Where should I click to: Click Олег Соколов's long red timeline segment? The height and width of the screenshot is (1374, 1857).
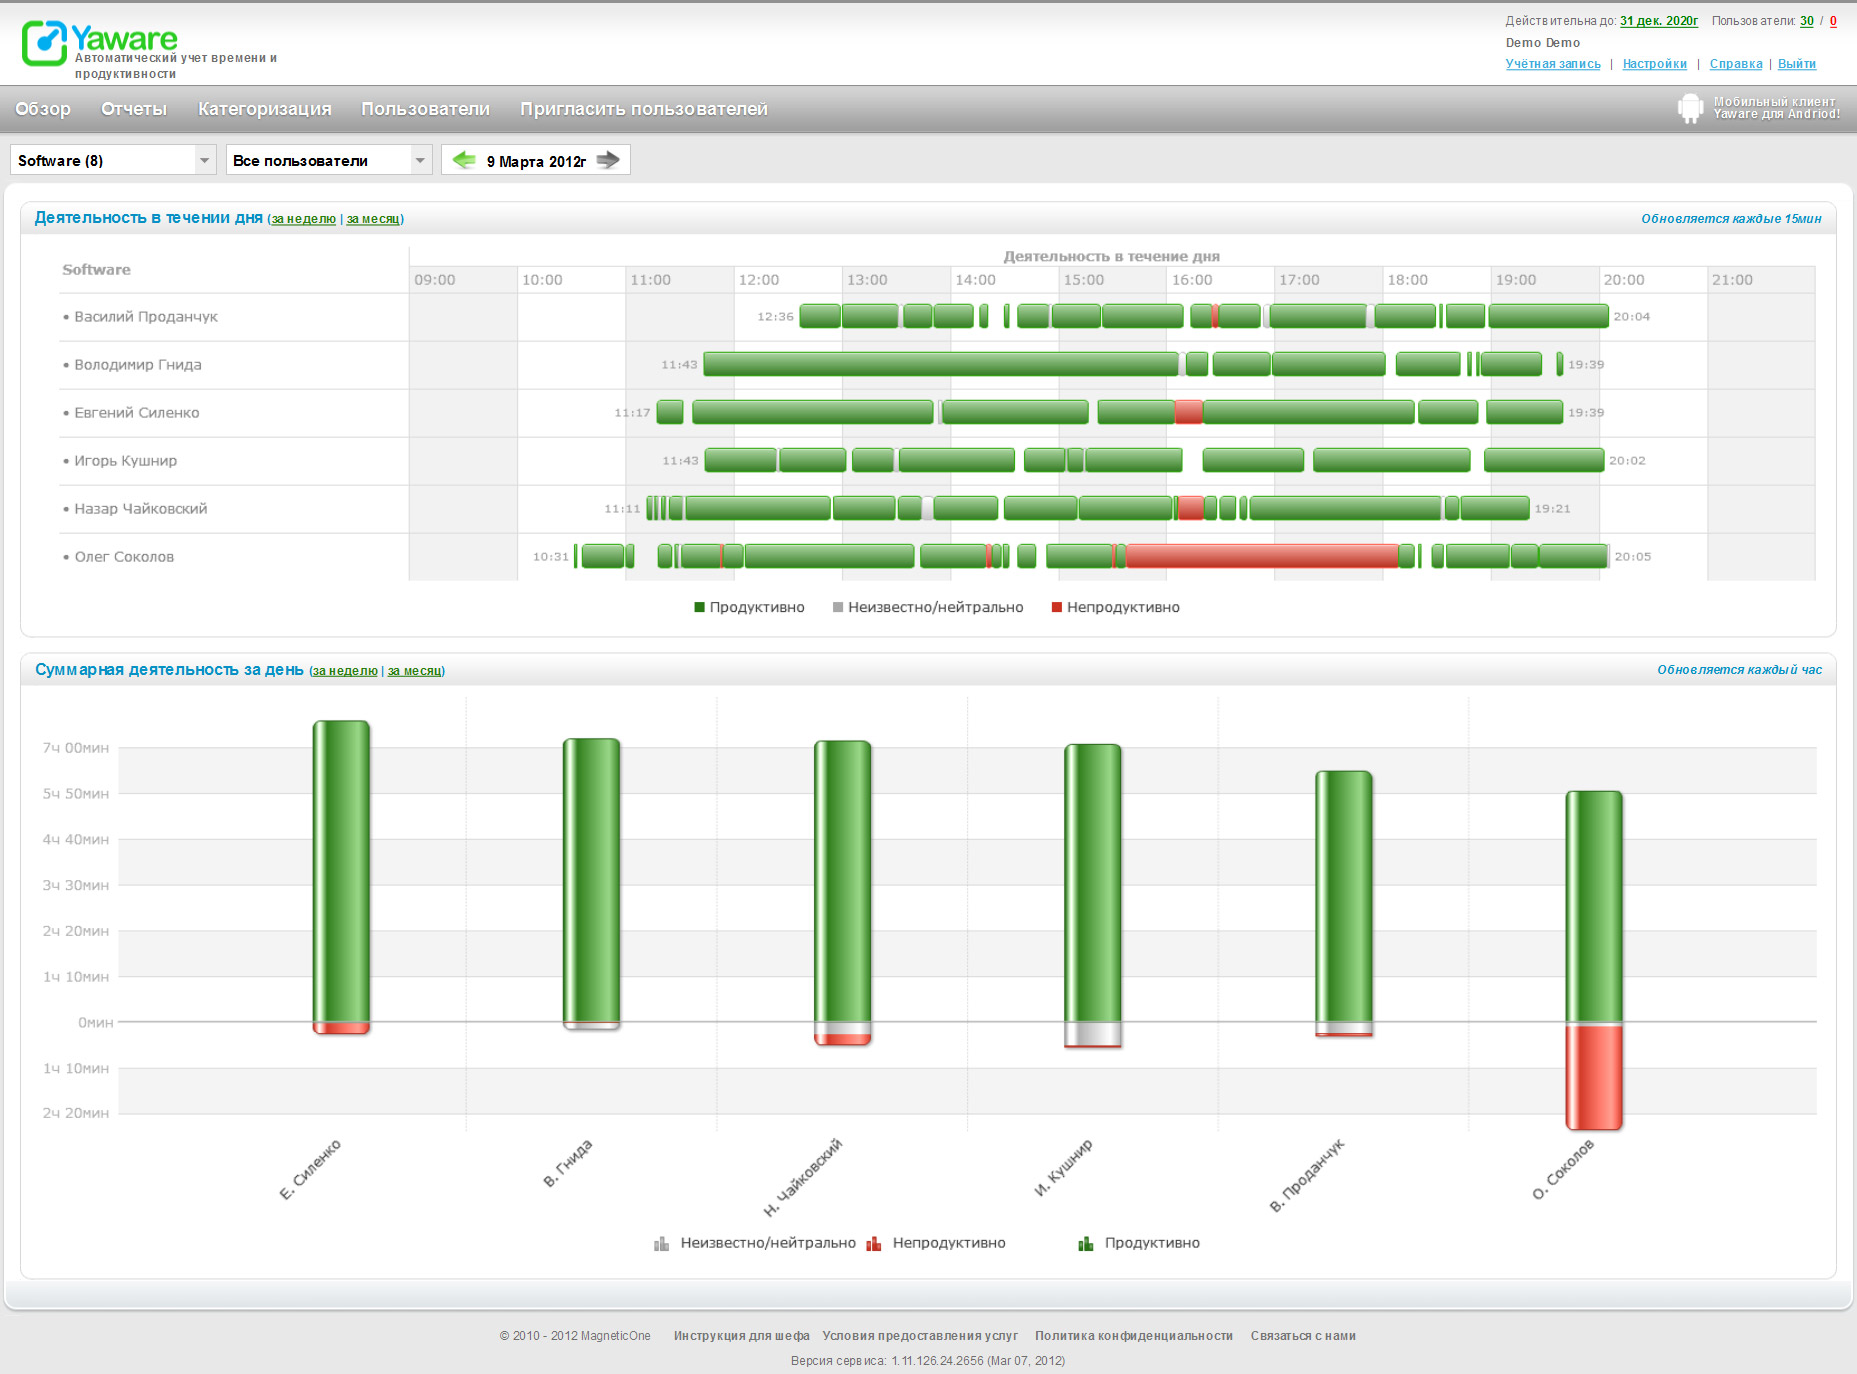point(1260,556)
